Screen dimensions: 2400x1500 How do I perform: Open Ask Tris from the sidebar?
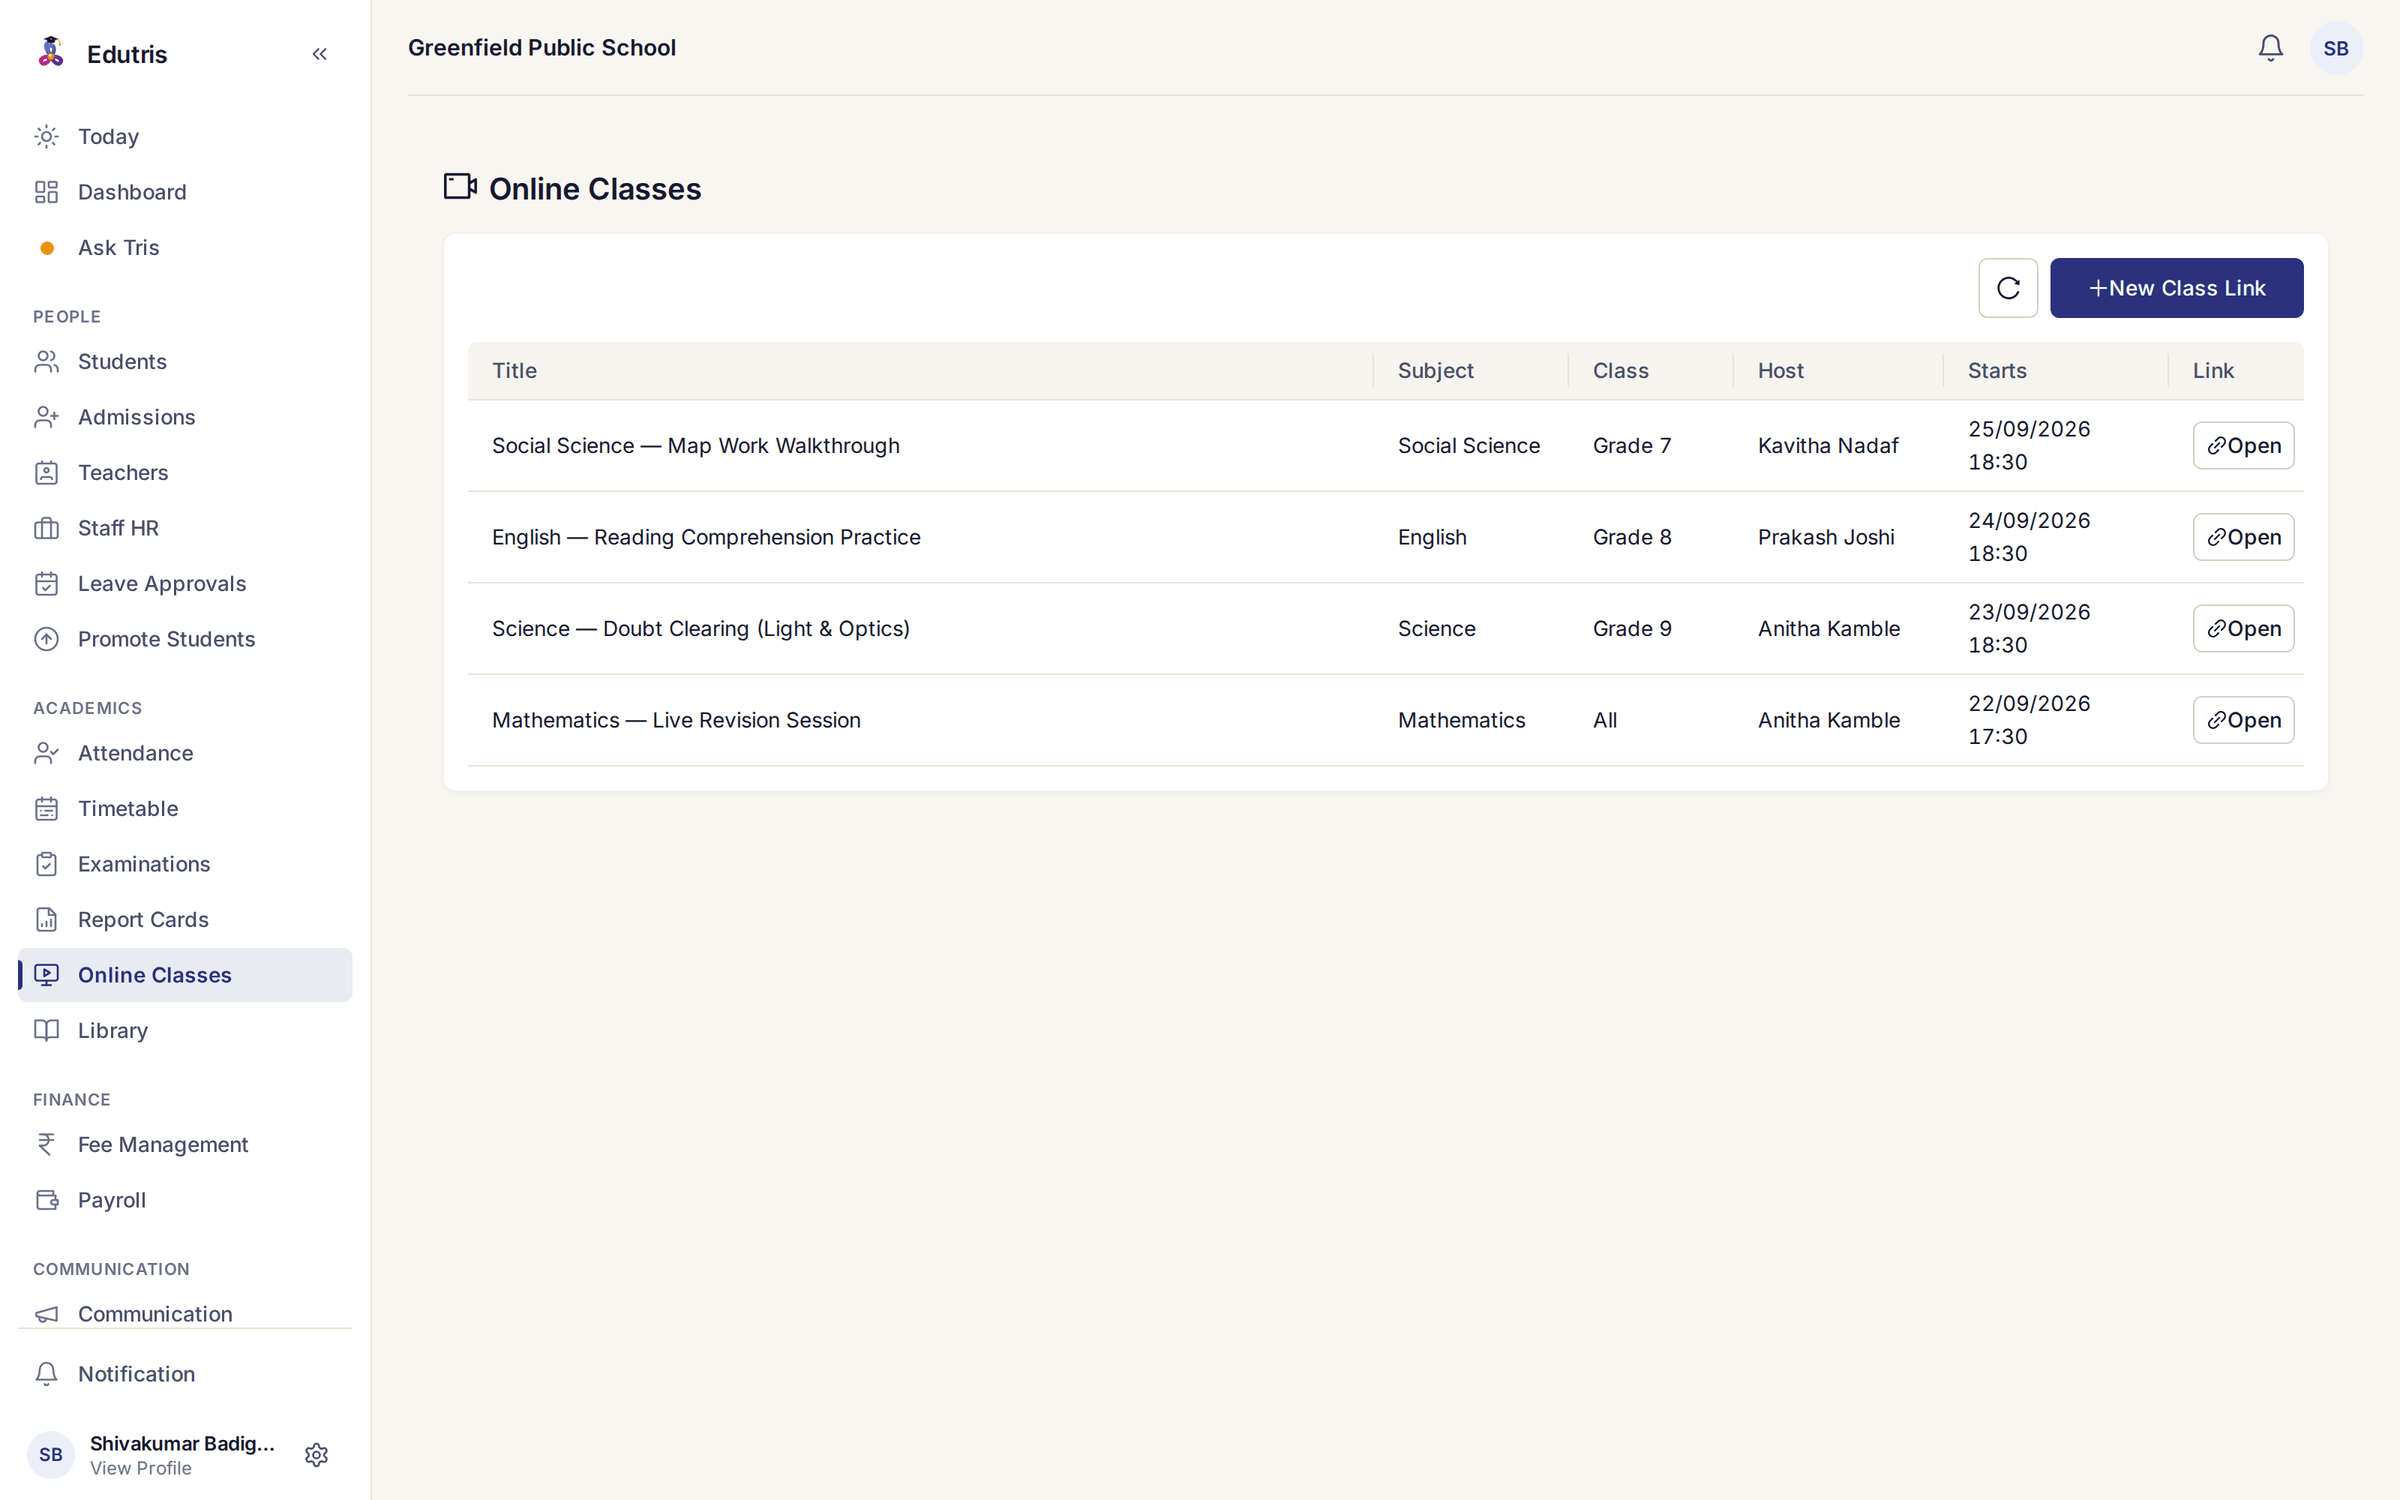tap(185, 247)
